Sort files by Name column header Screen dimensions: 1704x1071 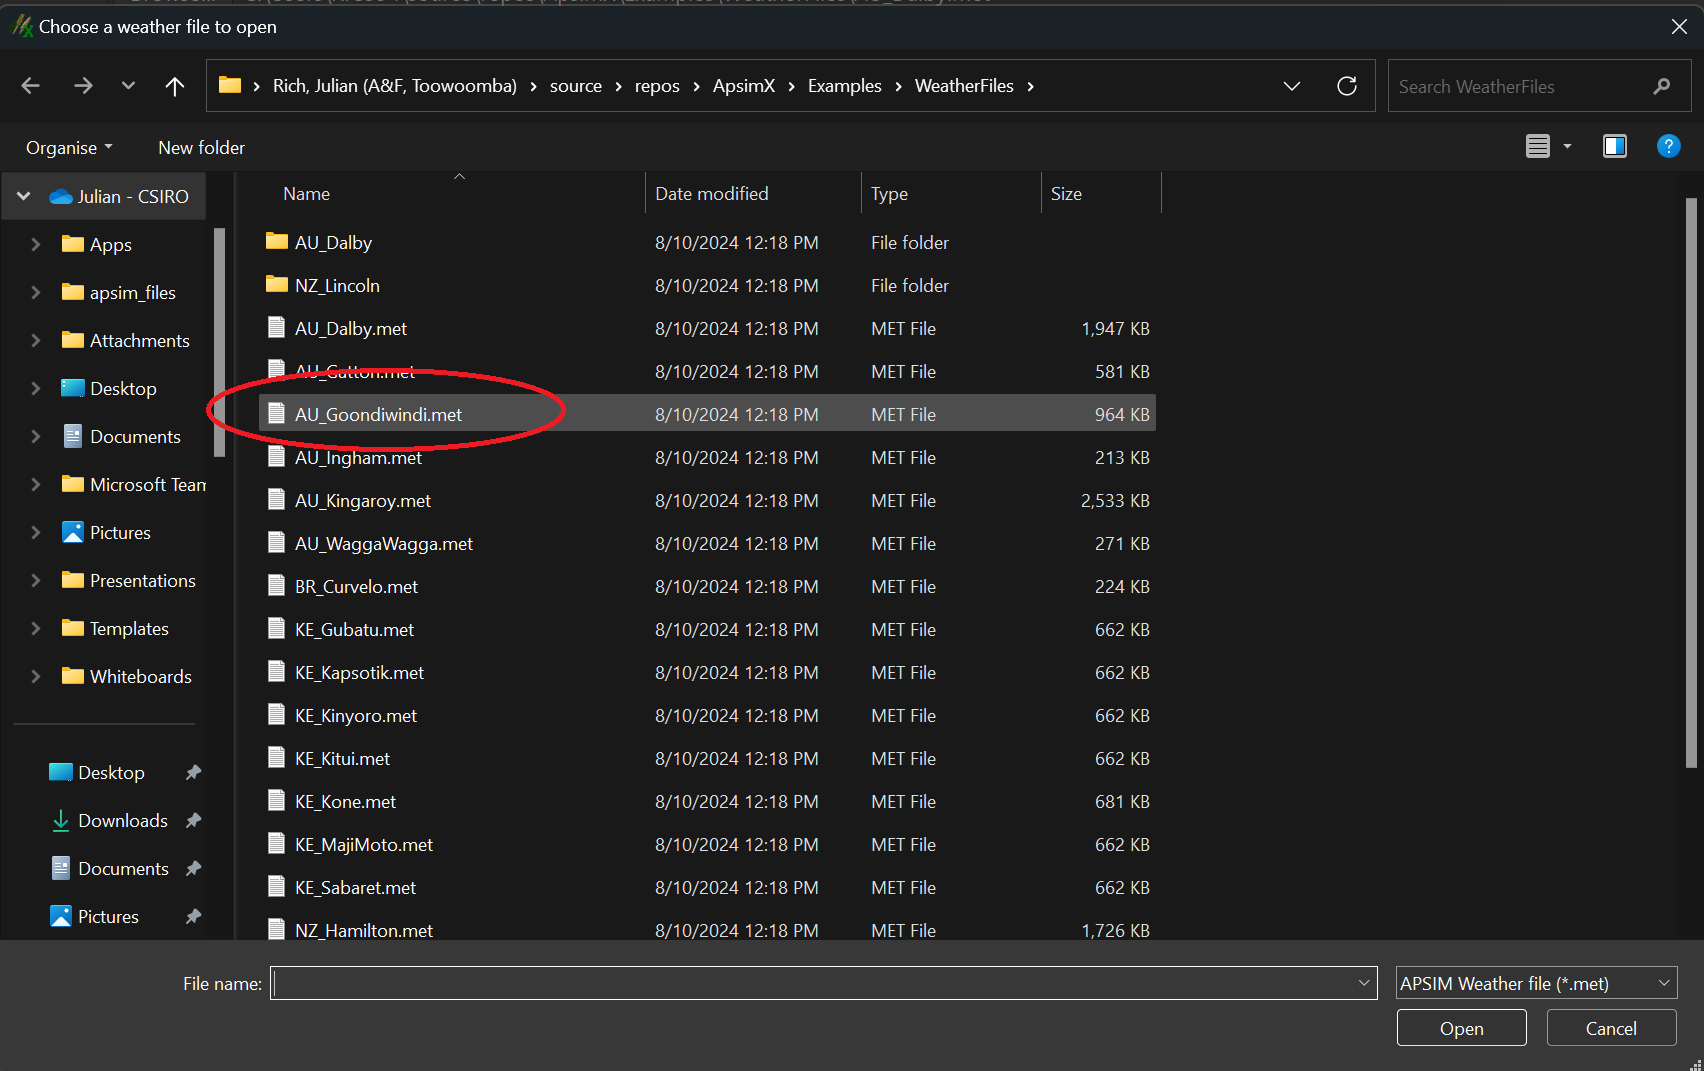(307, 194)
